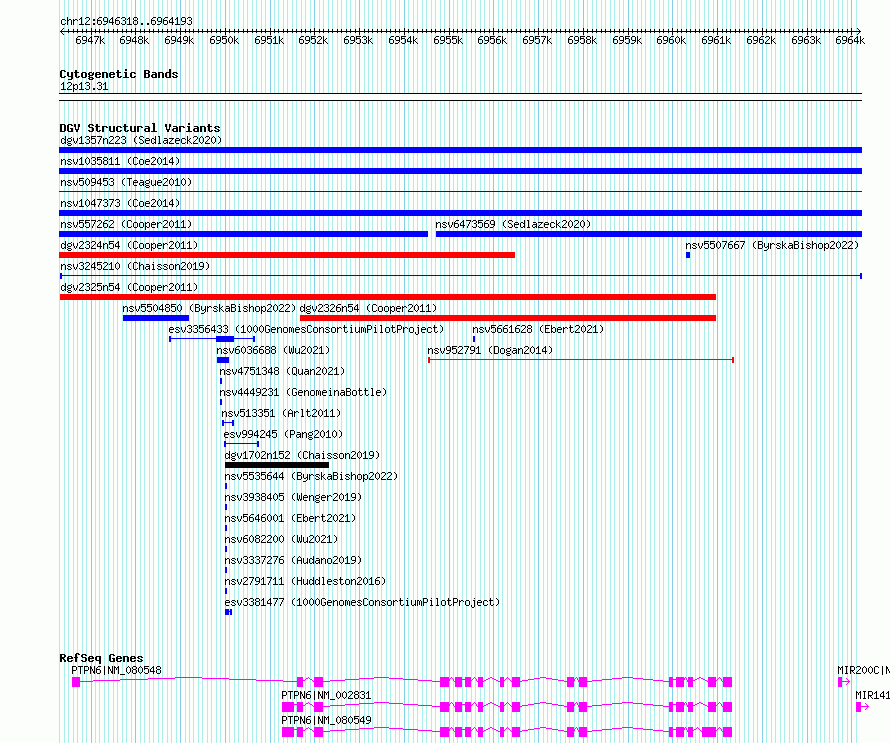Screen dimensions: 890x743
Task: Click the PTPN6|NM_080548 gene label
Action: click(116, 670)
